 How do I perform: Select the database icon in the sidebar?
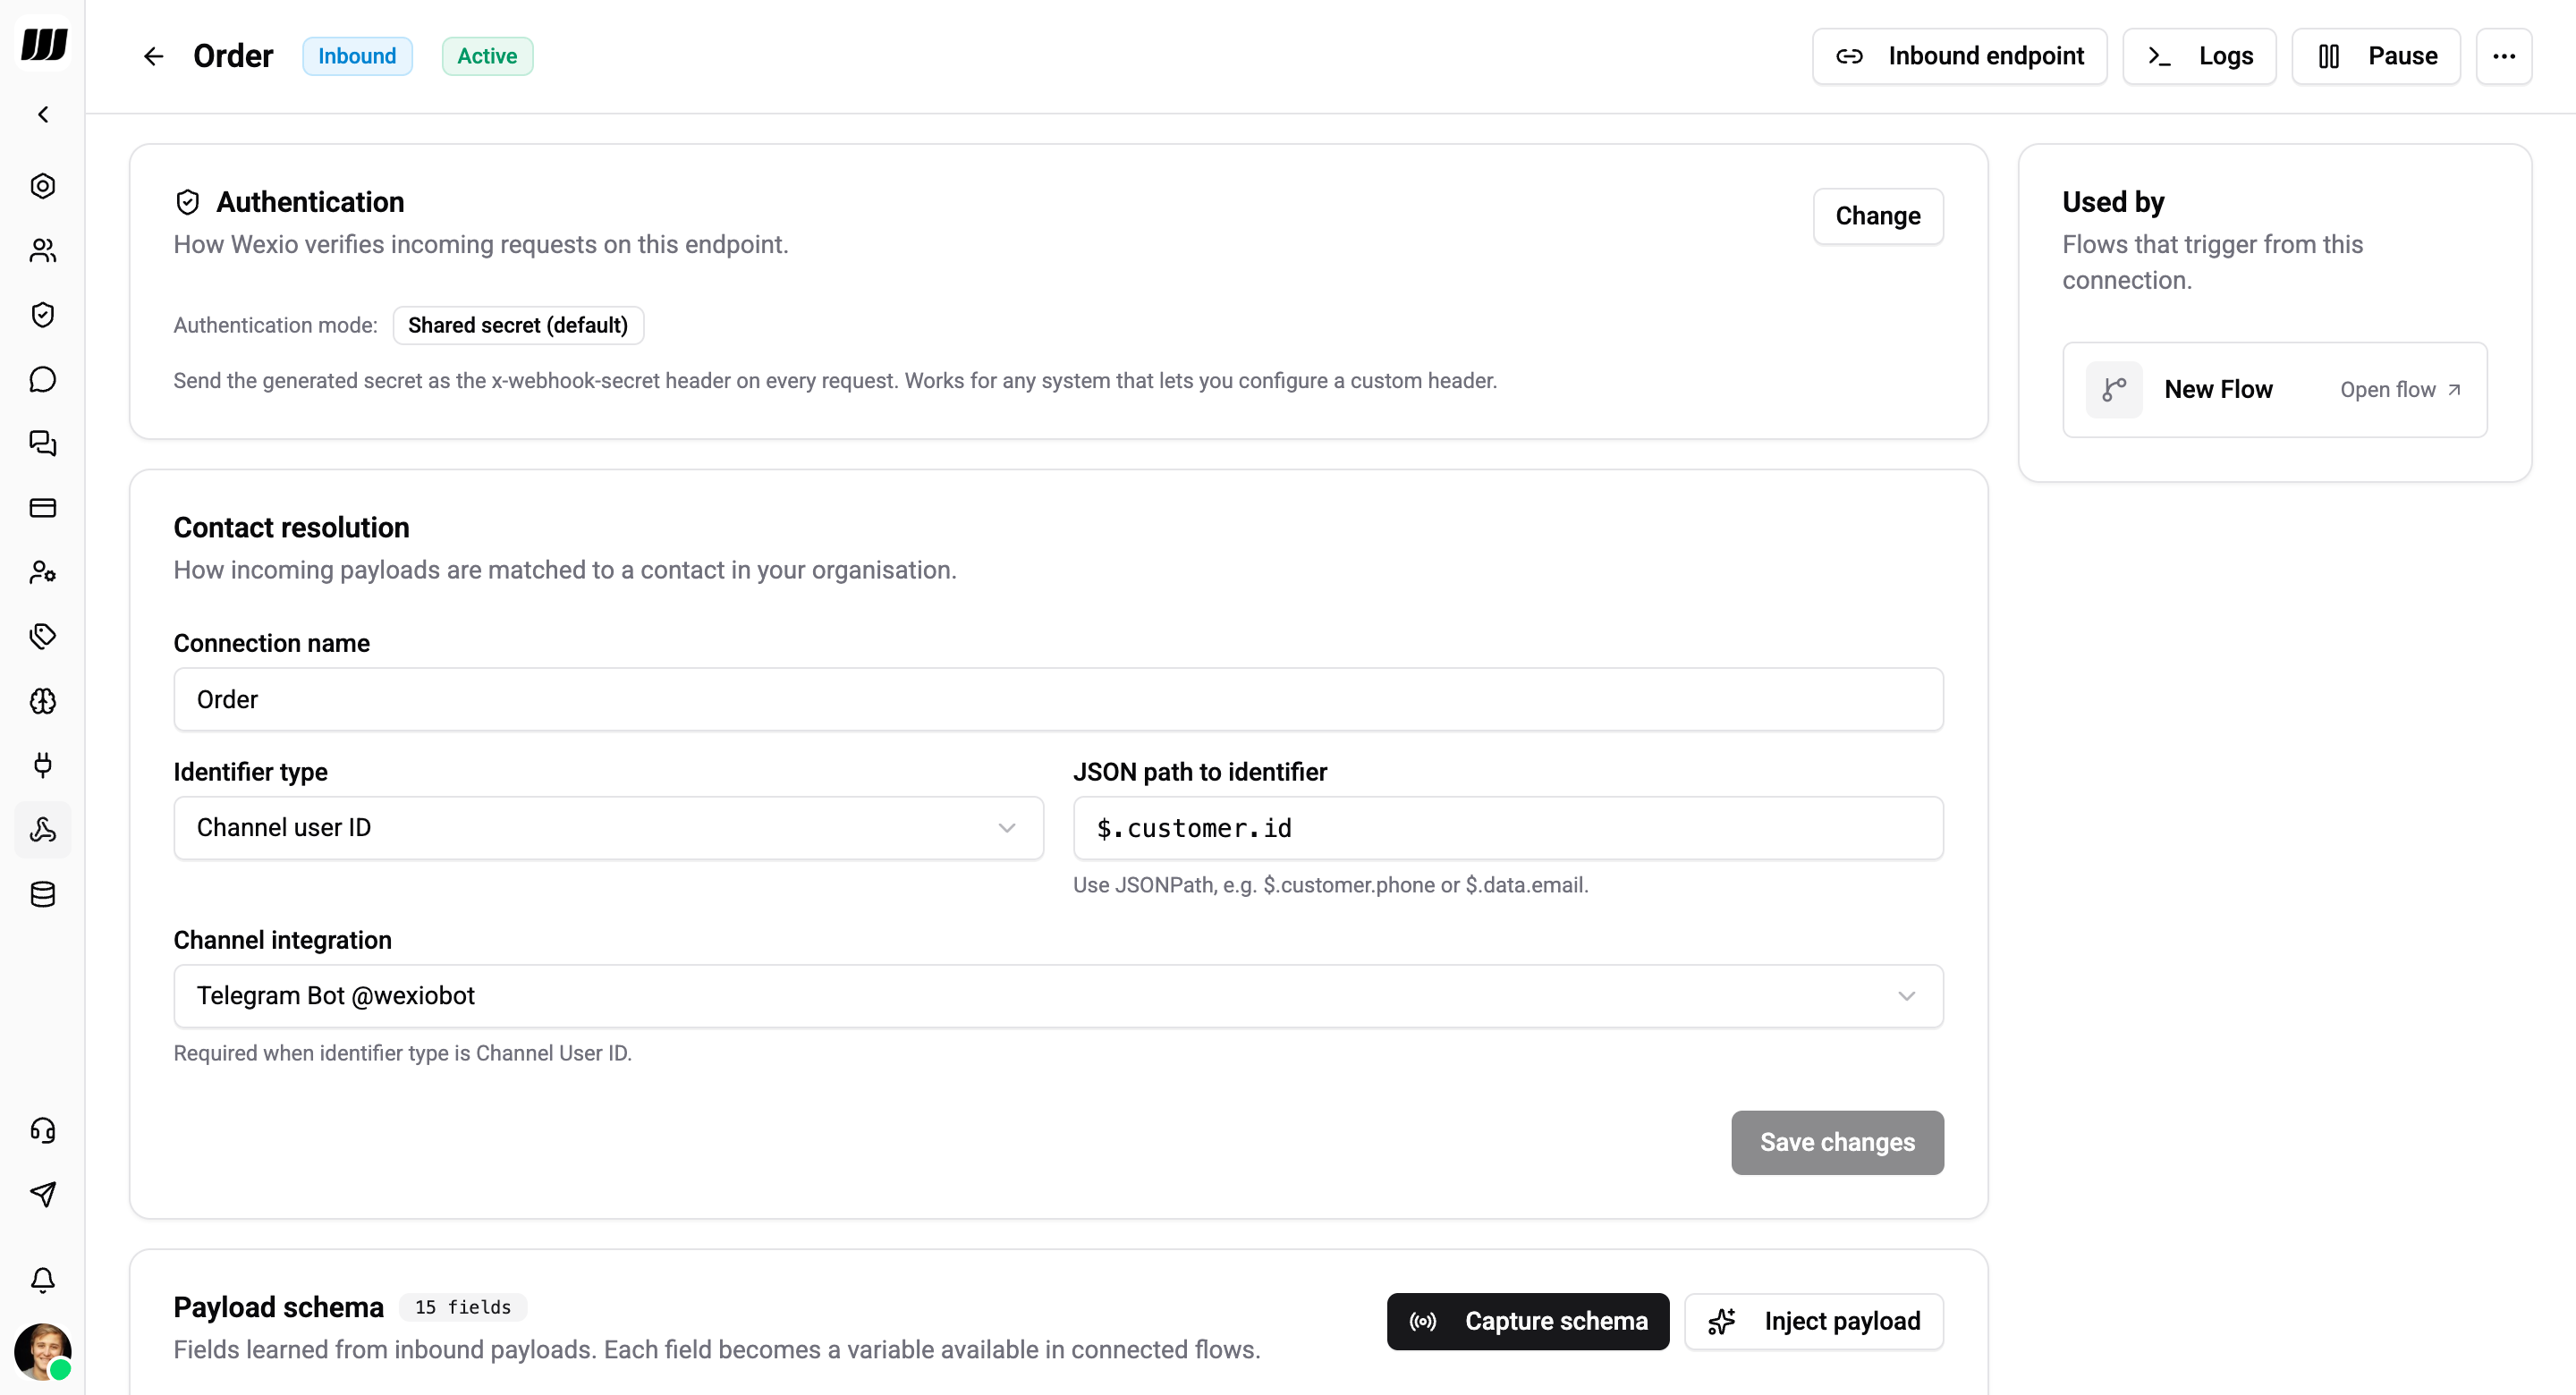43,894
